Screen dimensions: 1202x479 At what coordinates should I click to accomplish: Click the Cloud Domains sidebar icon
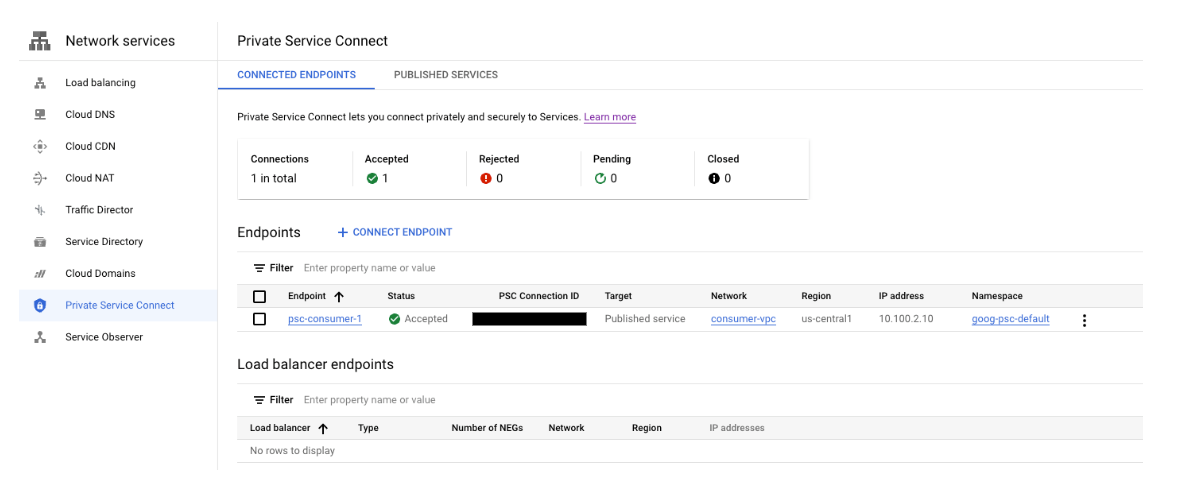(40, 273)
